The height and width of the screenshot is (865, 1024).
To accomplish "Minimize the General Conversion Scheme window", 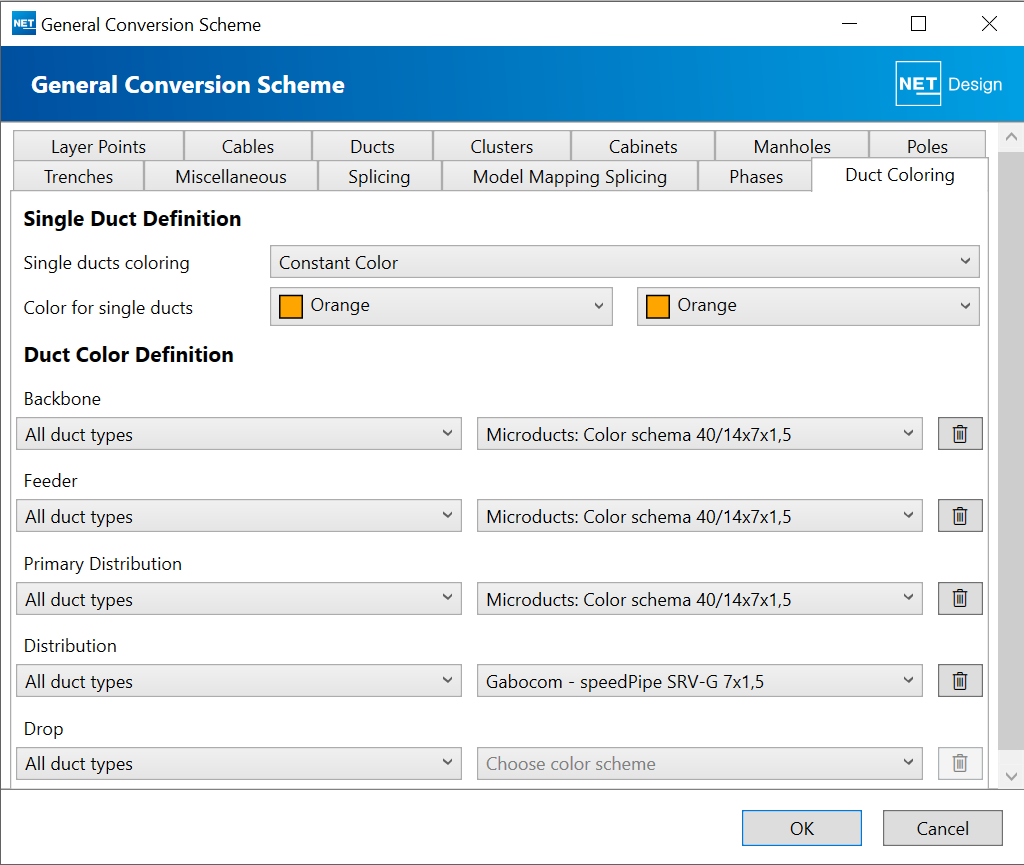I will pos(849,24).
